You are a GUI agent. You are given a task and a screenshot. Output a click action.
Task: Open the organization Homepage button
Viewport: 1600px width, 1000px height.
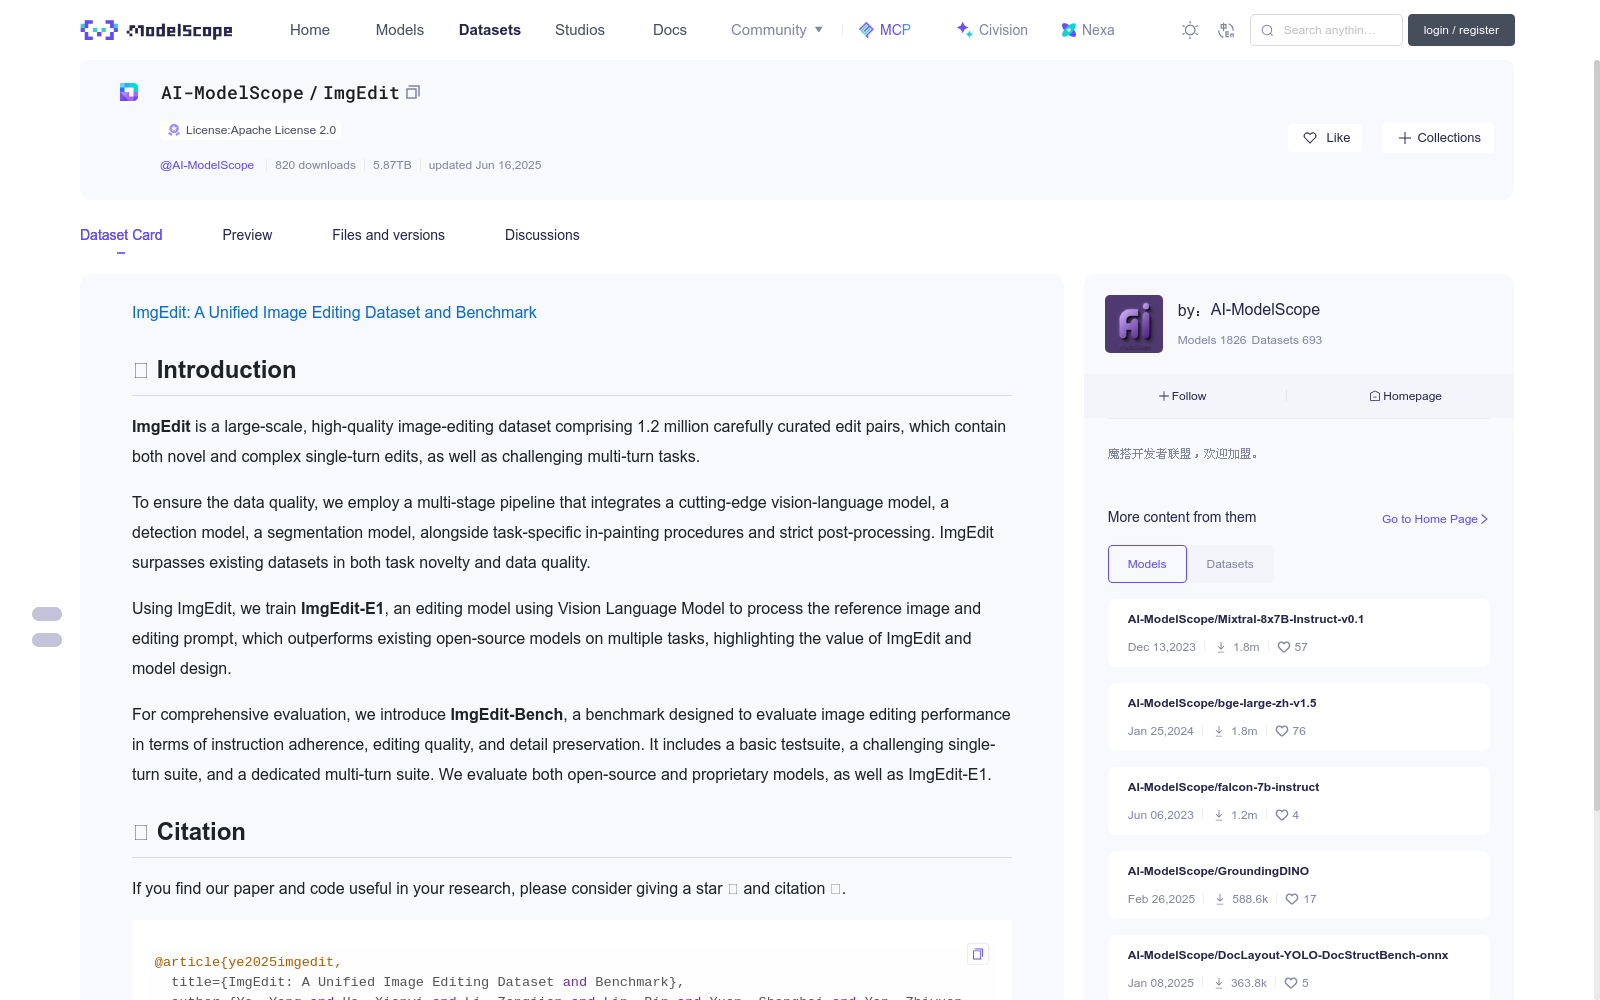tap(1405, 396)
